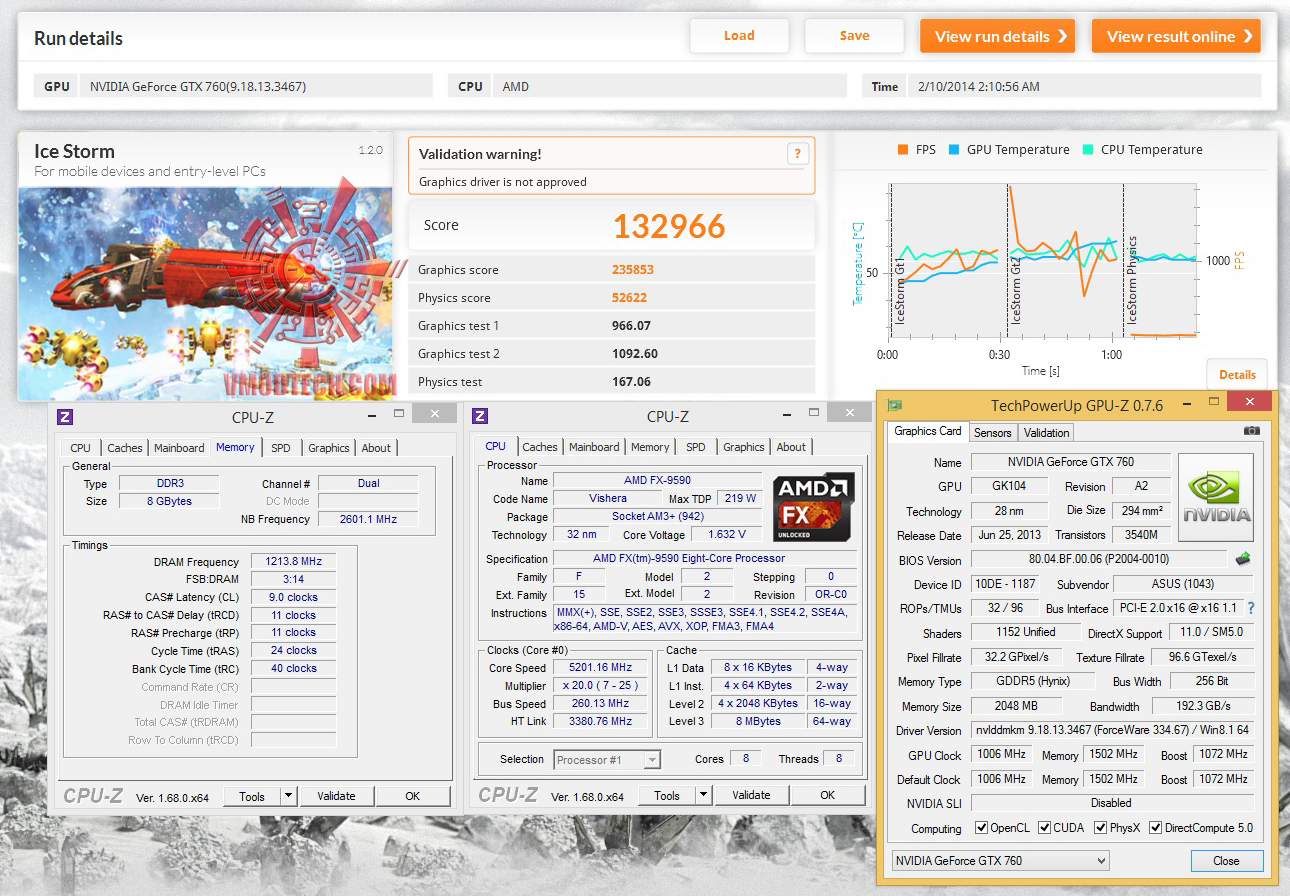Select the Graphics Card tab in GPU-Z
Screen dimensions: 1290x896
point(927,431)
